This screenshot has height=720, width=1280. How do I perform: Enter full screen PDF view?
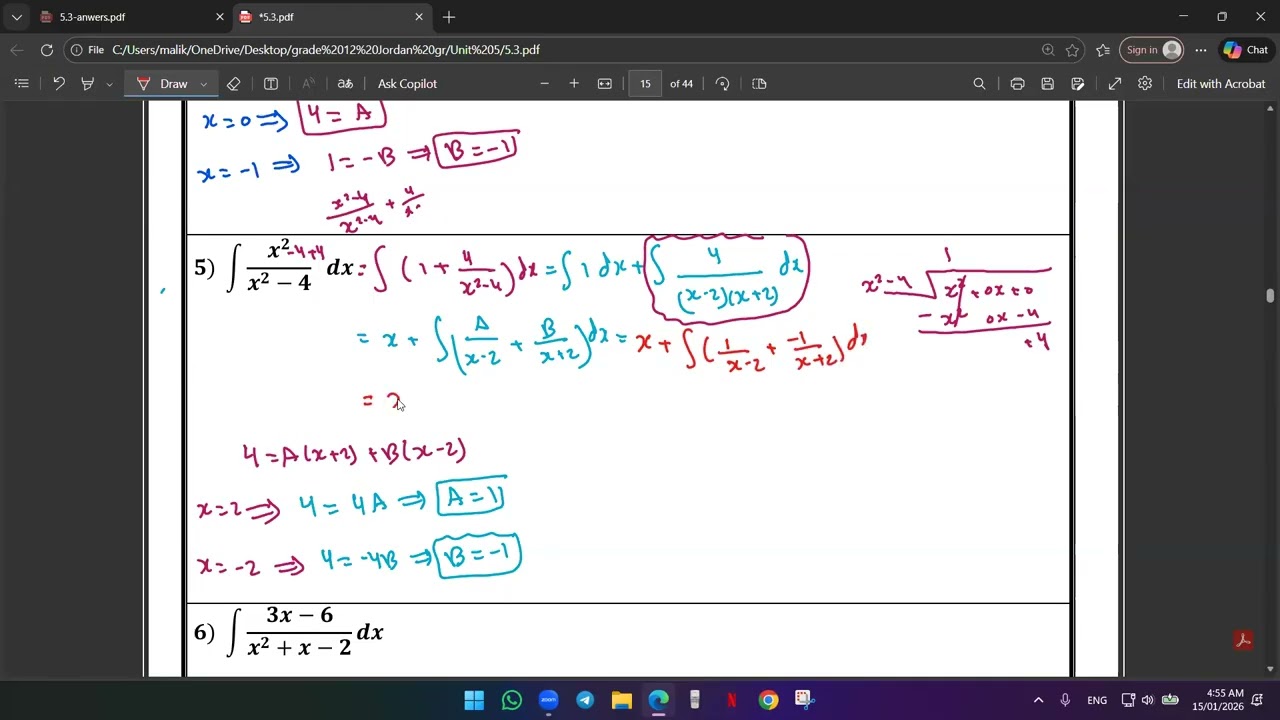click(1115, 84)
